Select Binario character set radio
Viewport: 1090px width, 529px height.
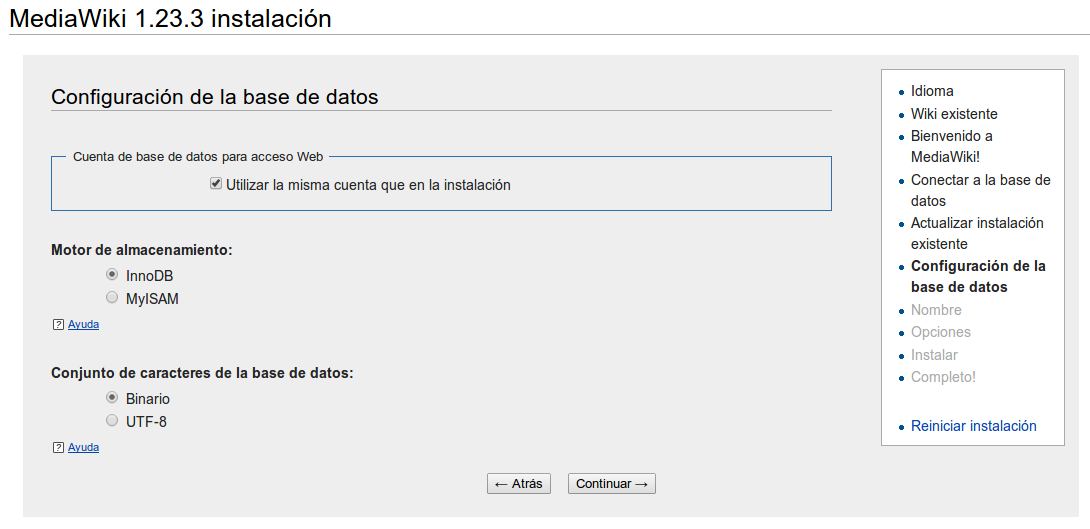tap(111, 398)
